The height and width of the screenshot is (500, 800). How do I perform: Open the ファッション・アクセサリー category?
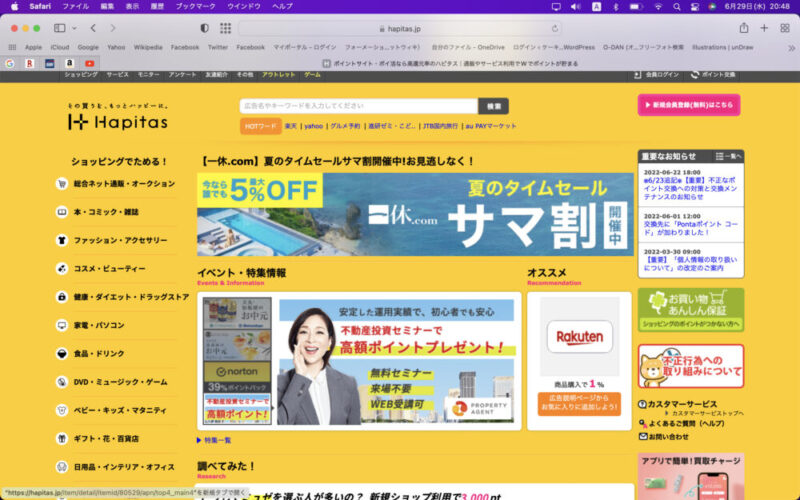pyautogui.click(x=120, y=240)
